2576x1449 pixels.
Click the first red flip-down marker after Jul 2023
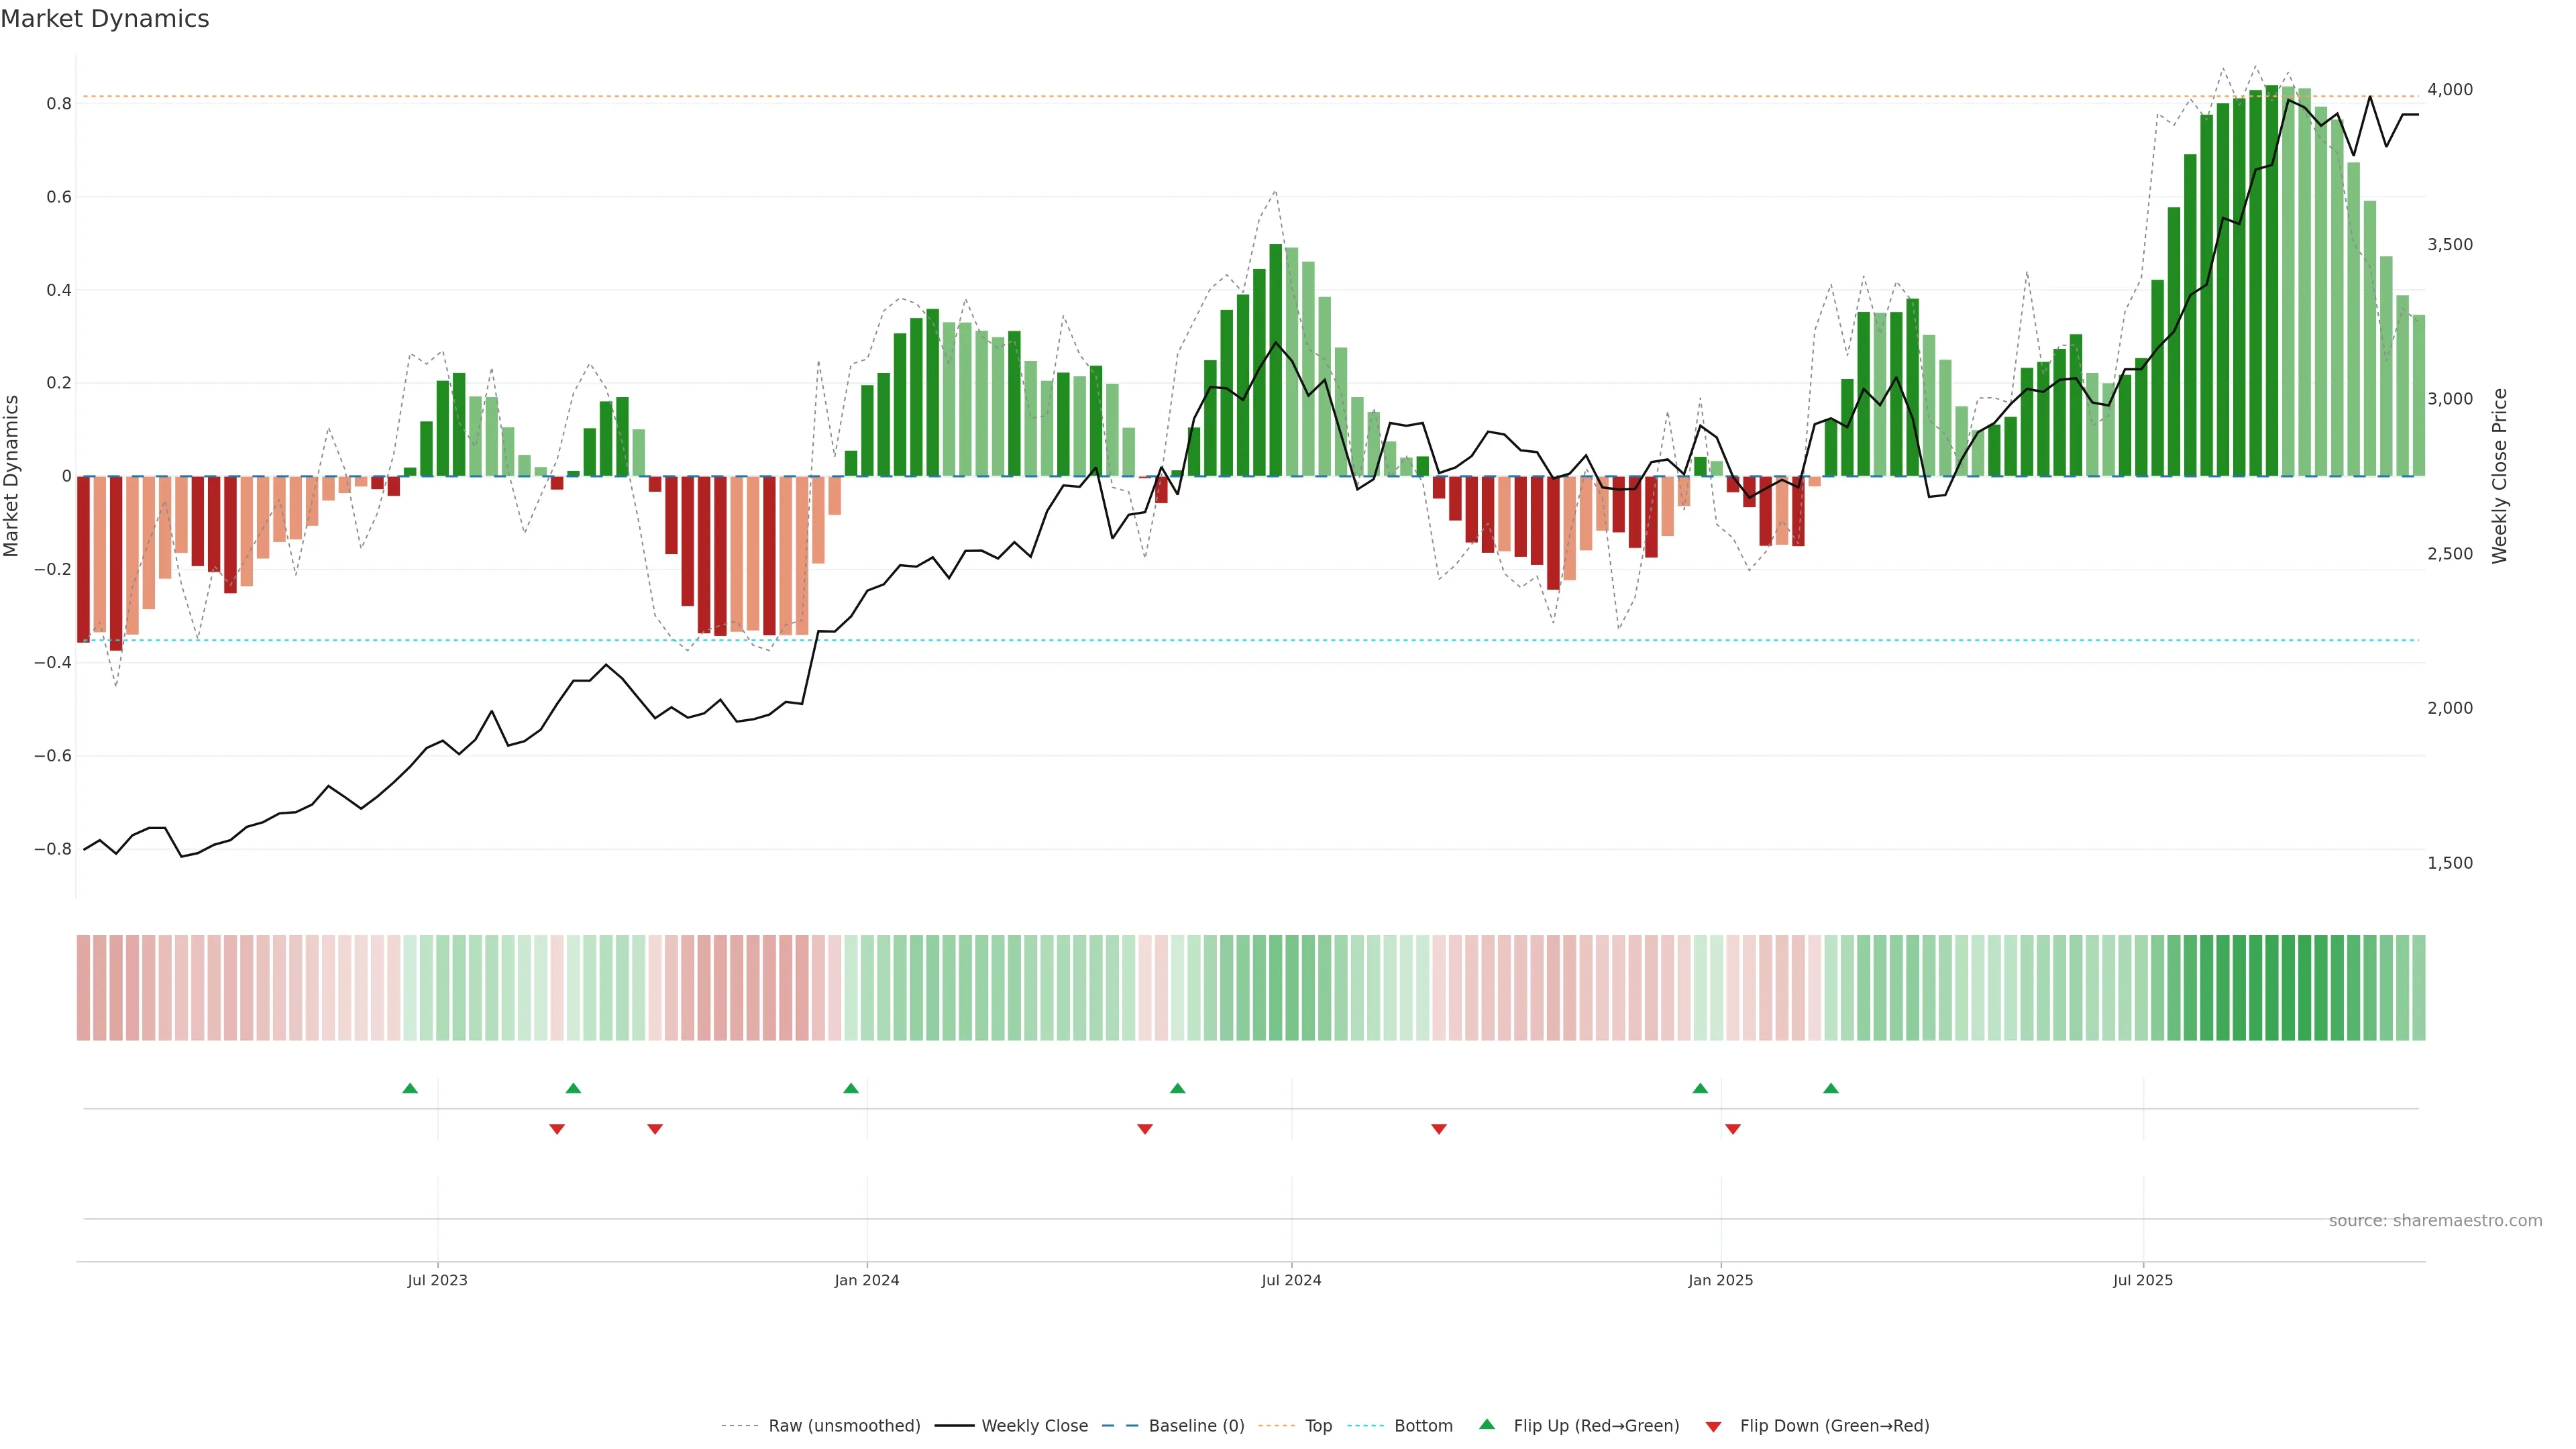point(557,1129)
